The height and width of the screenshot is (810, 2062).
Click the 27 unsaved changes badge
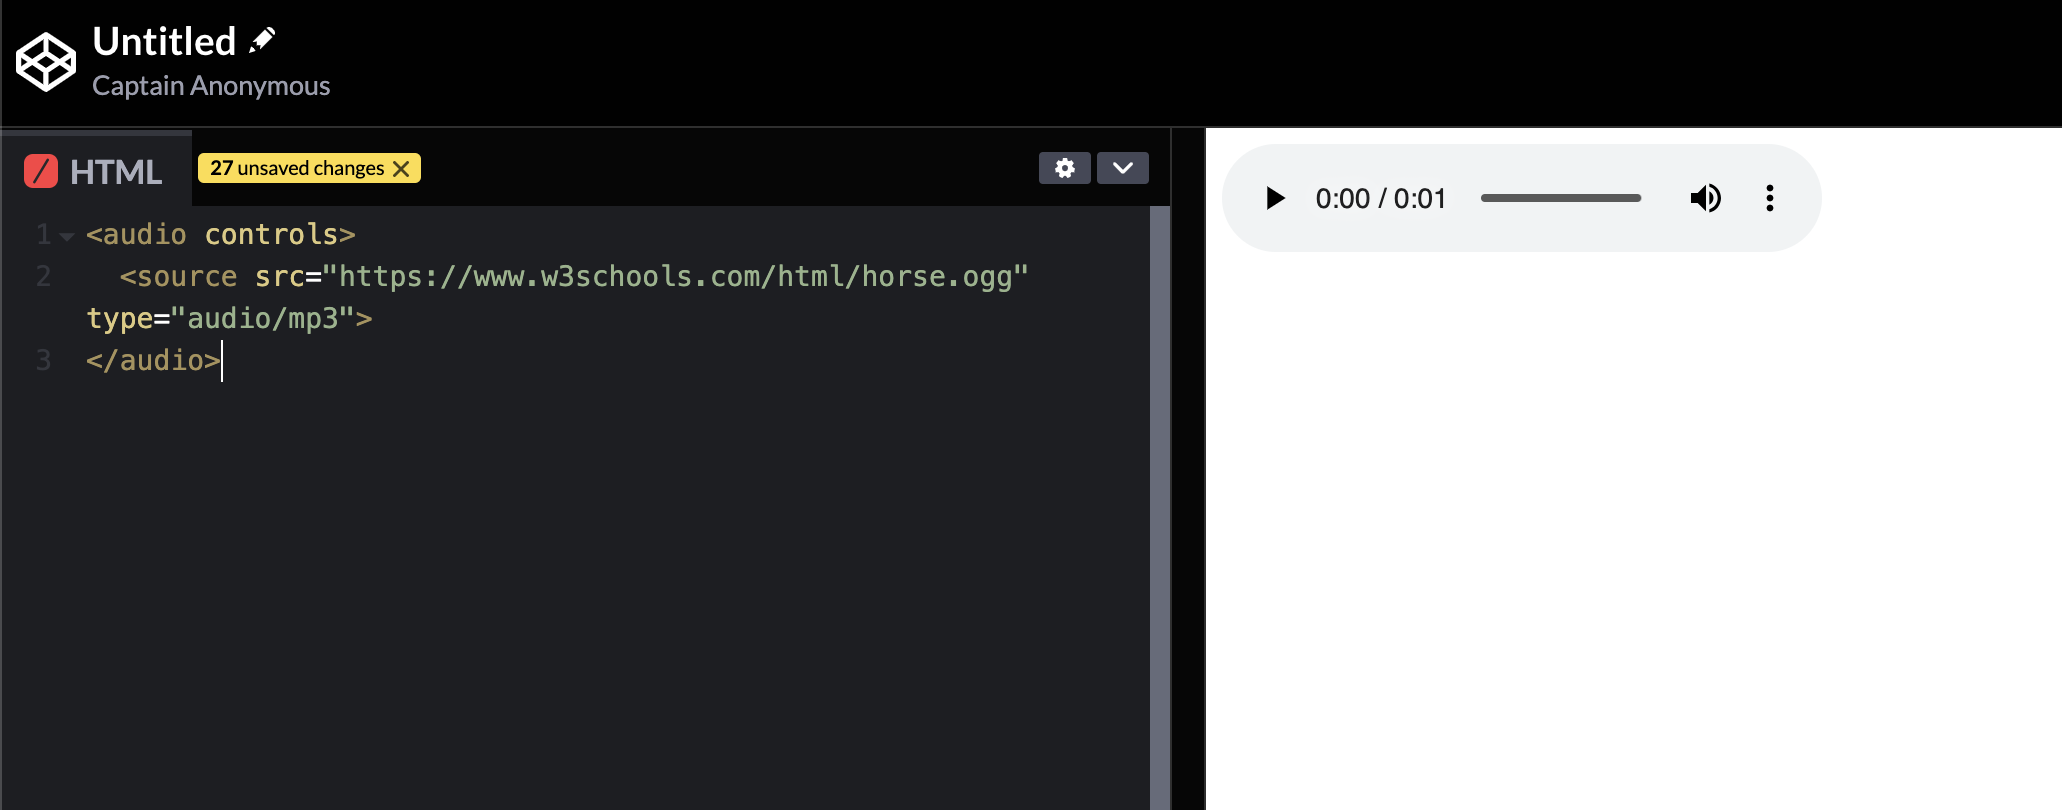click(309, 168)
